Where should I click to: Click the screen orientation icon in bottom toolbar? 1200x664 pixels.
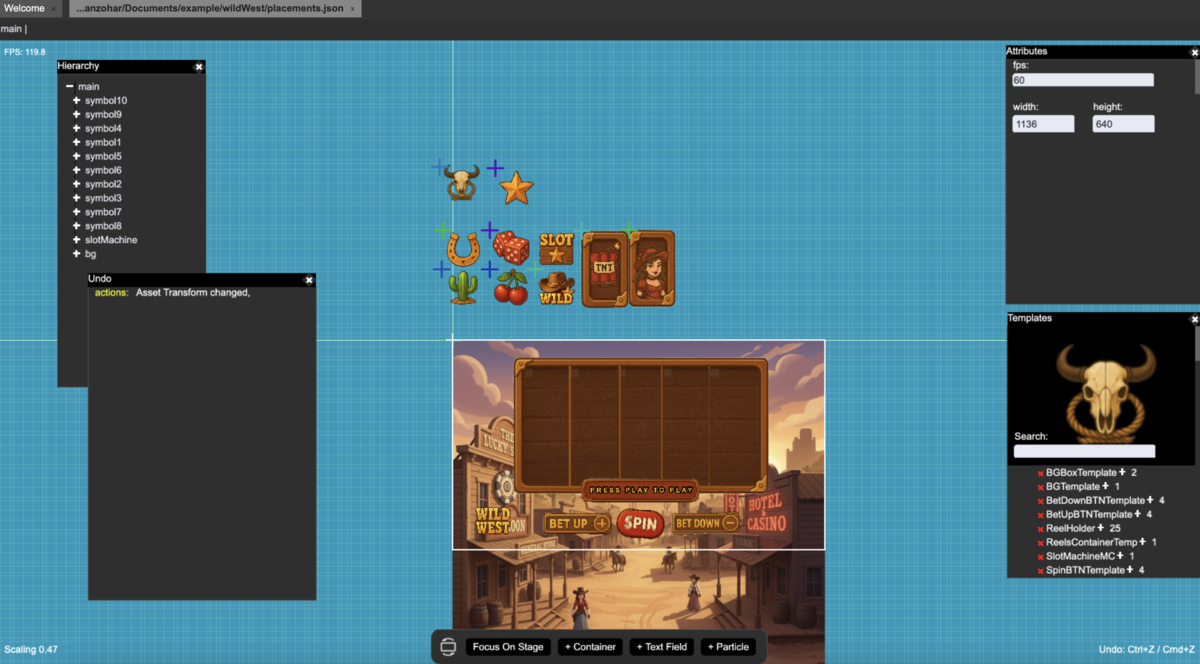point(448,647)
